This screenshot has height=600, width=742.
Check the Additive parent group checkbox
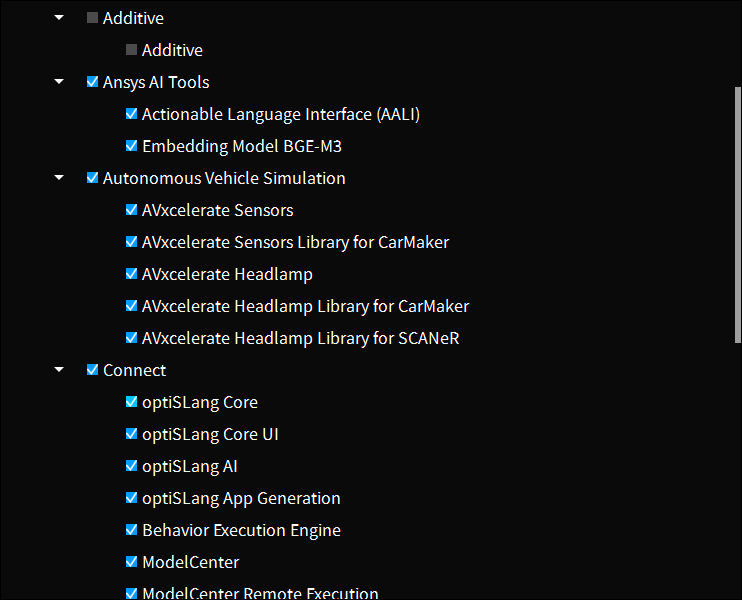92,18
